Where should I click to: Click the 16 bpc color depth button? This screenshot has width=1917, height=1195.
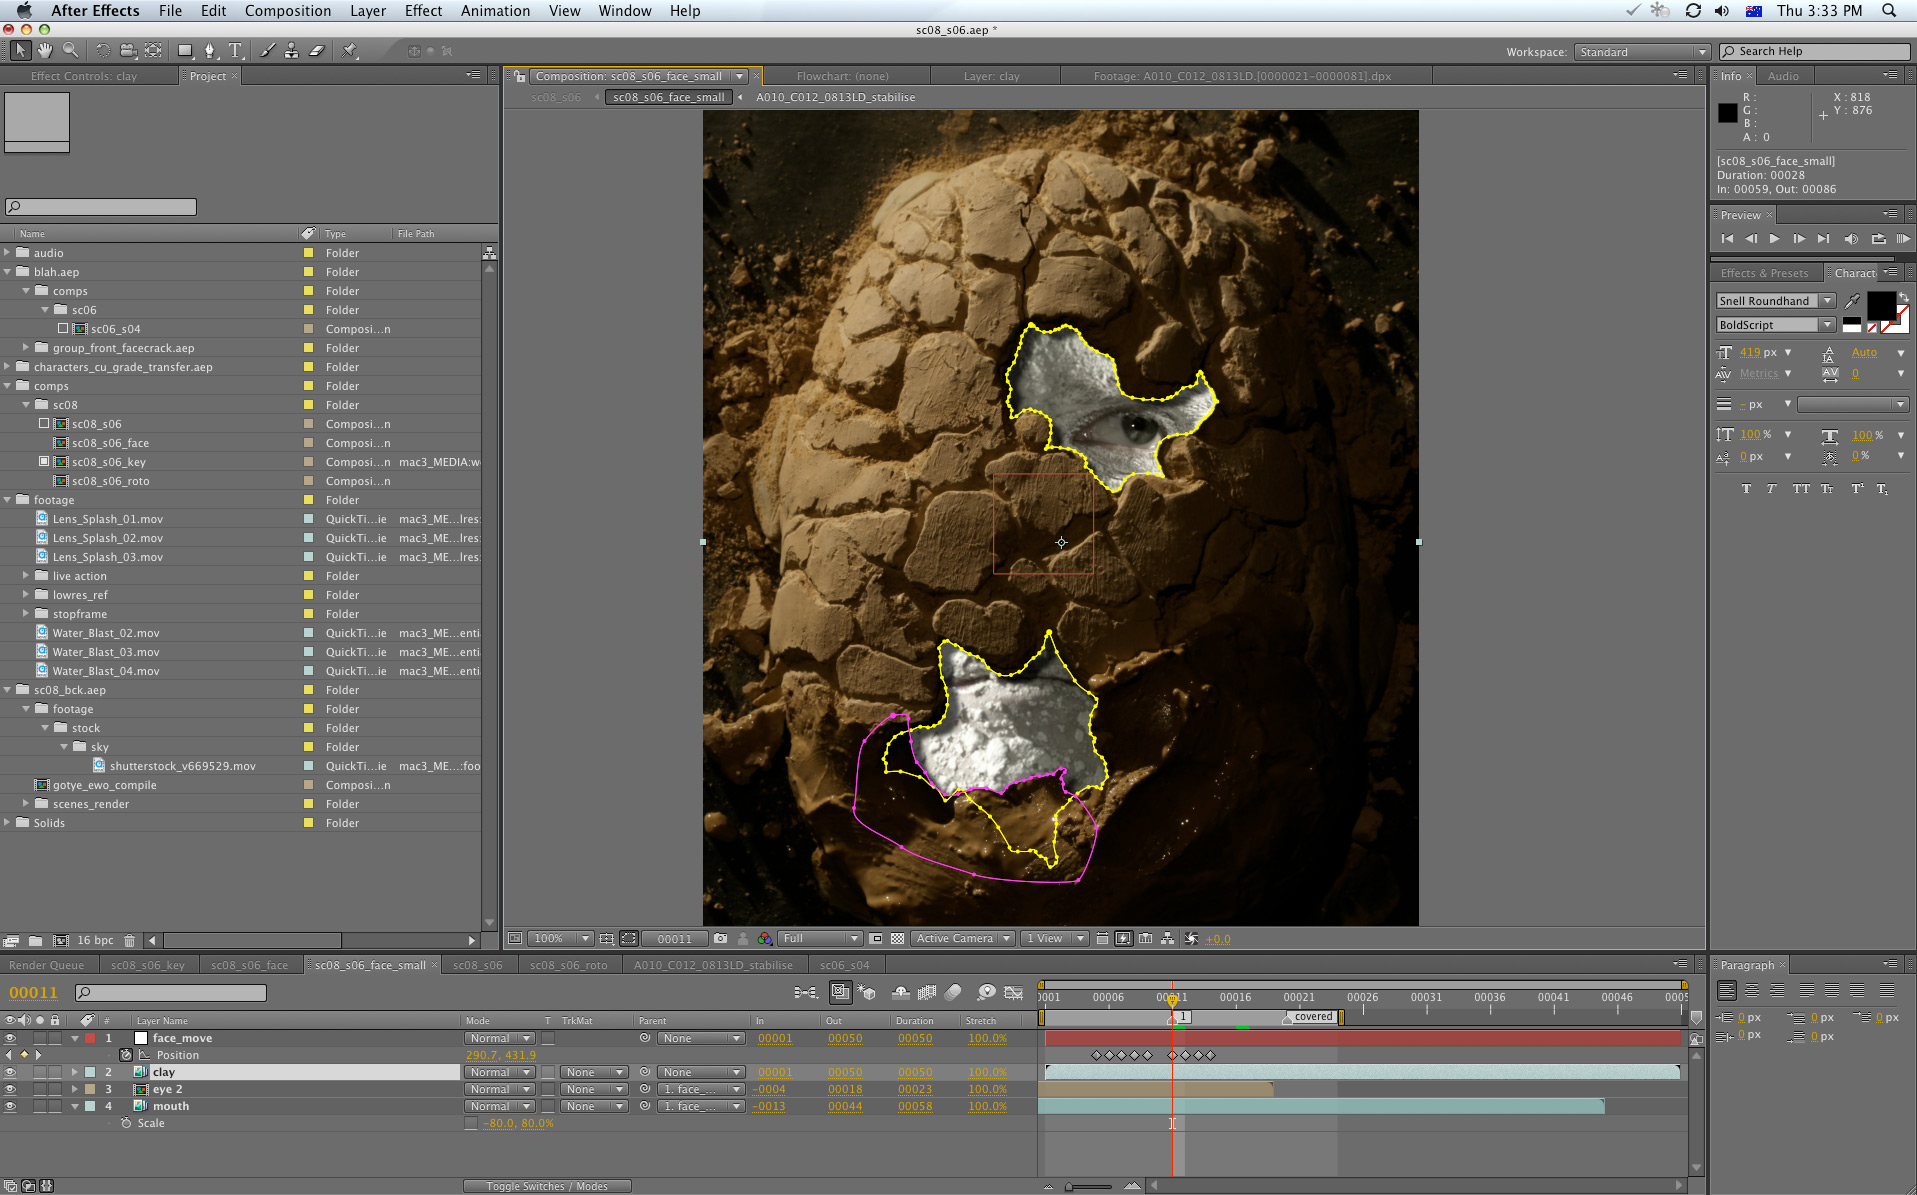95,940
